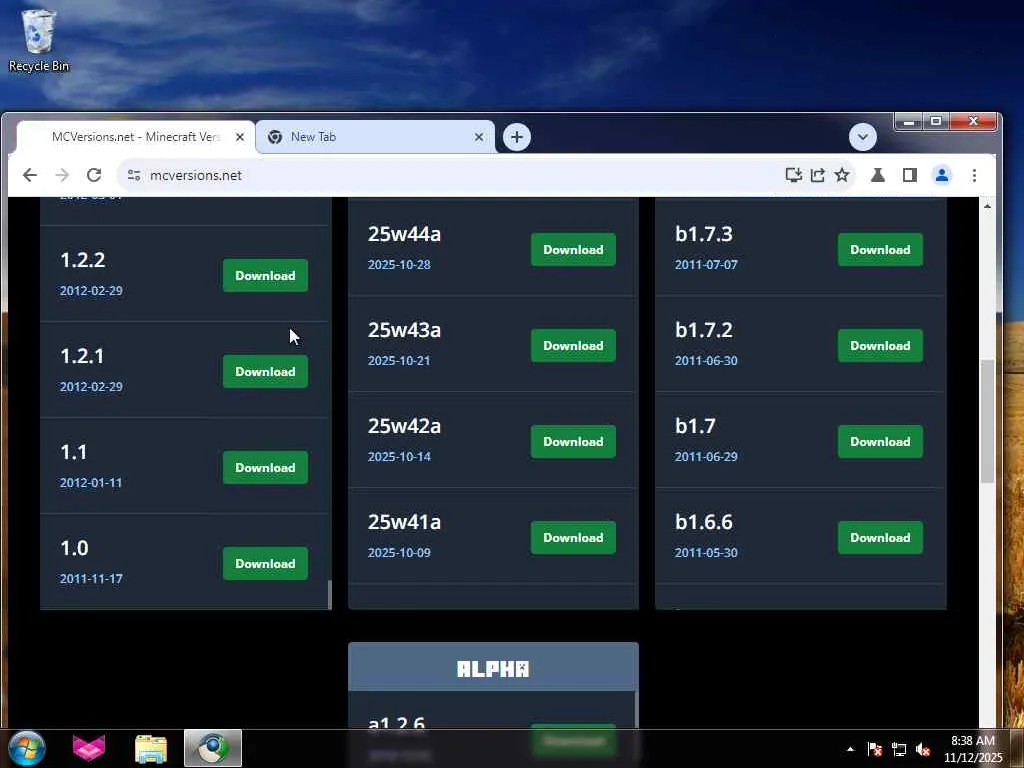Open the pink taskbar application icon
The height and width of the screenshot is (768, 1024).
pyautogui.click(x=89, y=748)
